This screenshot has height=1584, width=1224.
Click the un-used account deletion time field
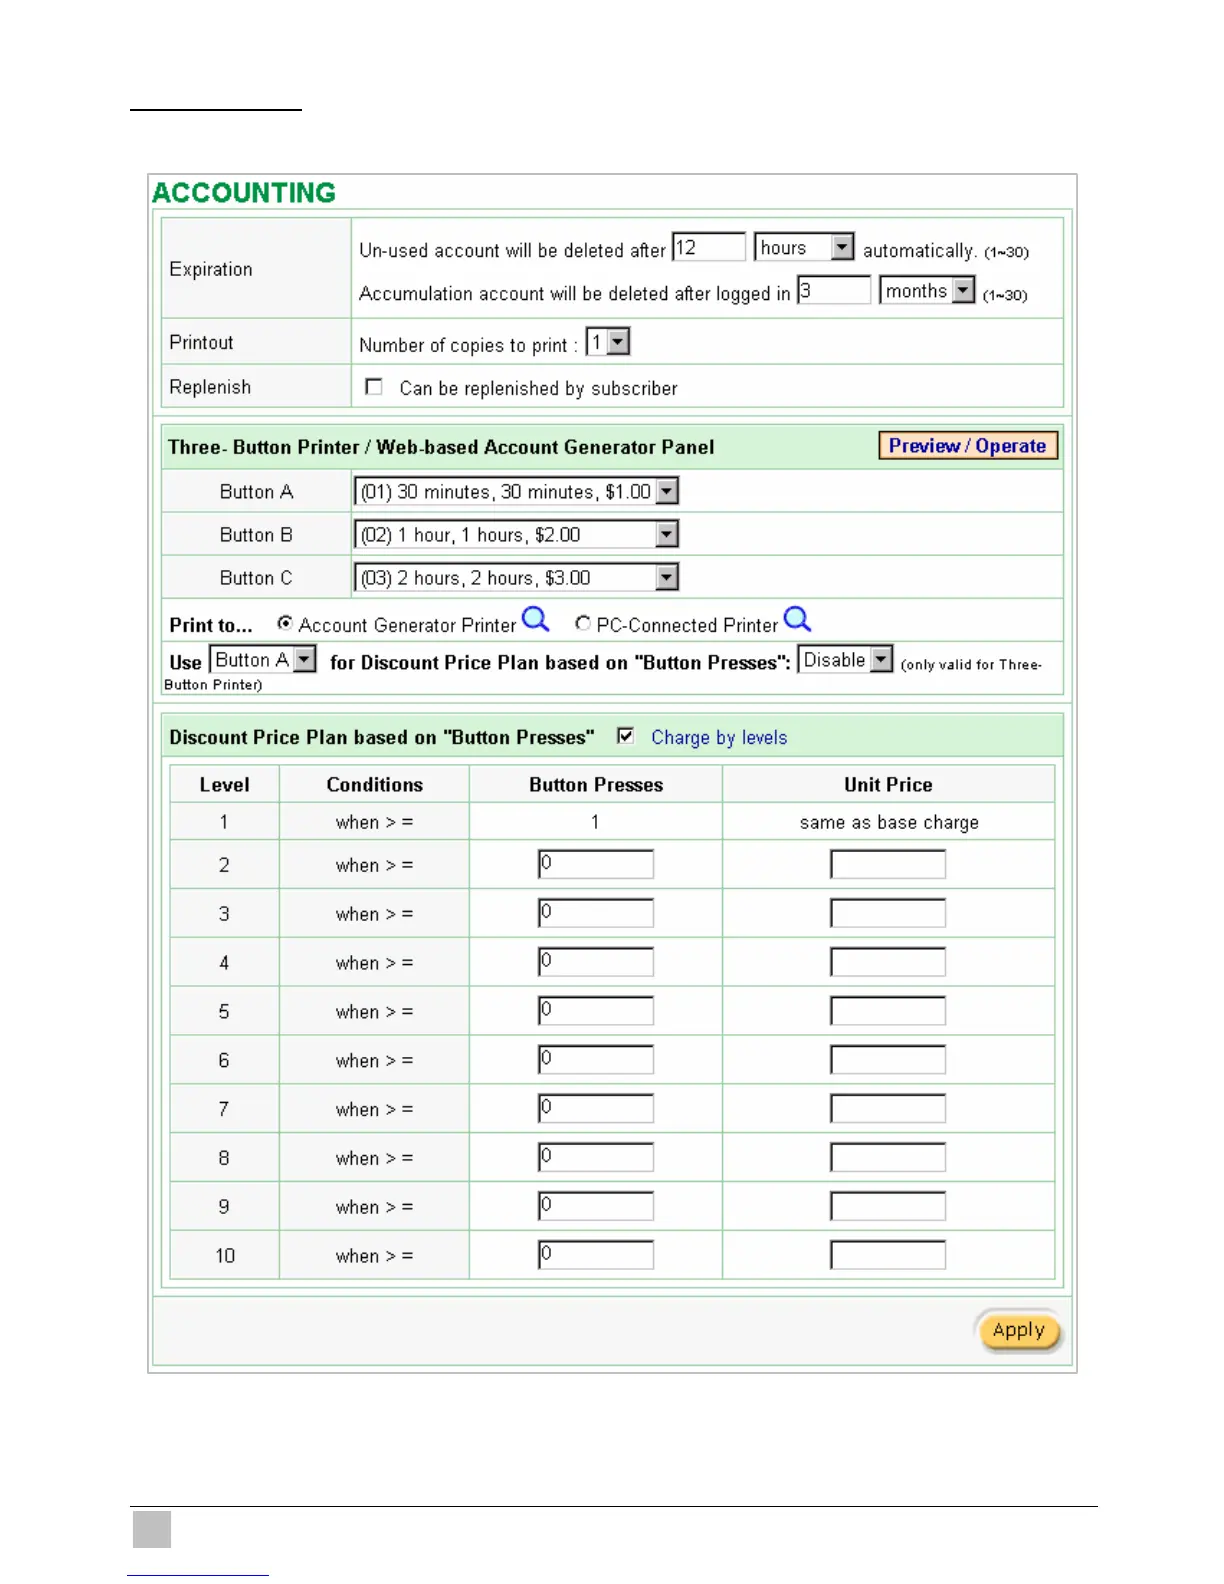click(709, 247)
